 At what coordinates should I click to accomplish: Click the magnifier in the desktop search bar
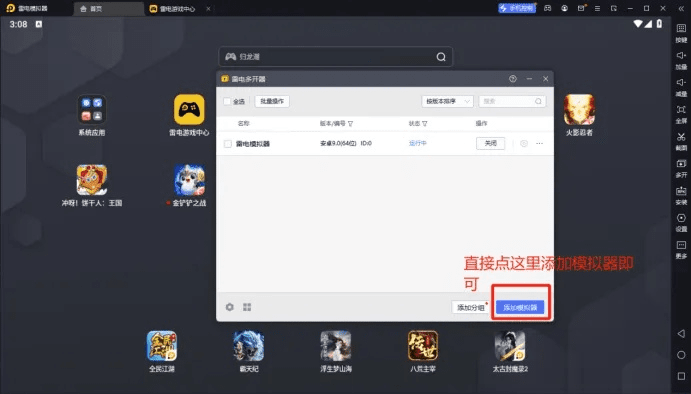[x=441, y=57]
